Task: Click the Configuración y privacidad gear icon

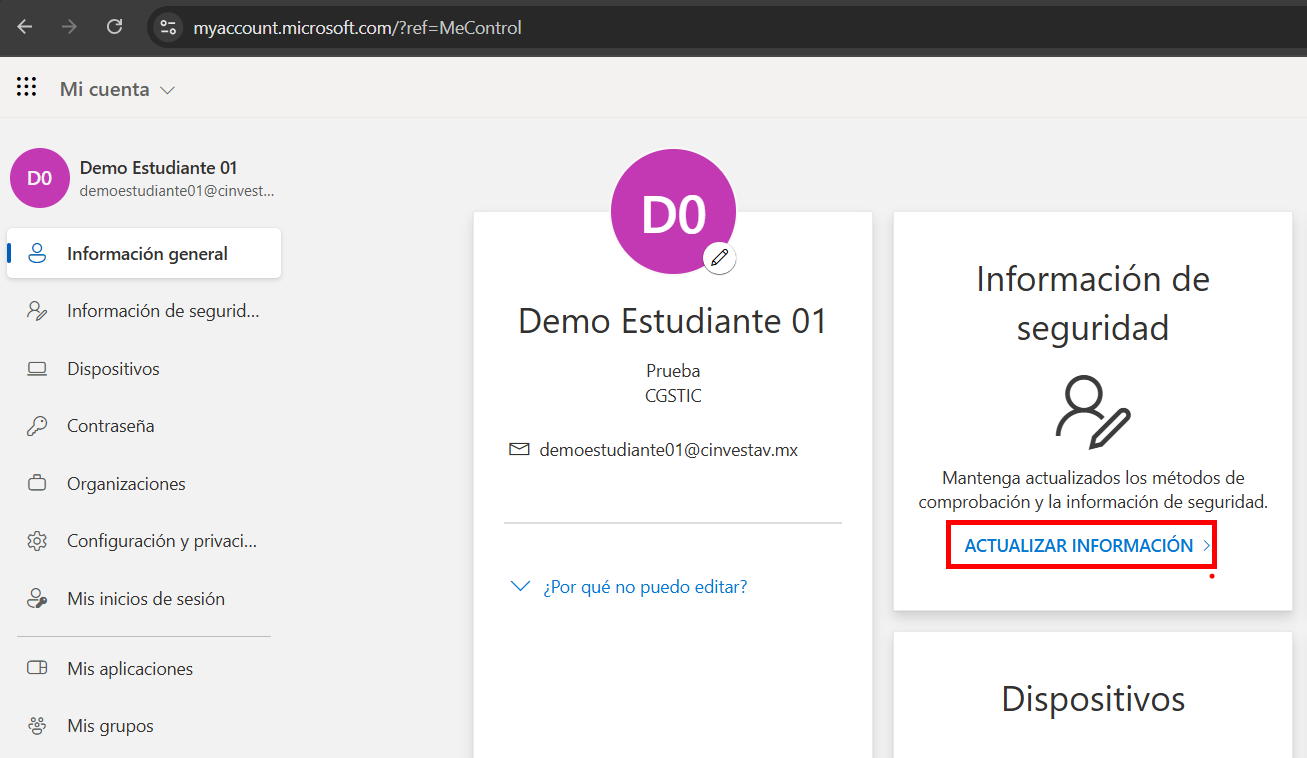Action: tap(37, 541)
